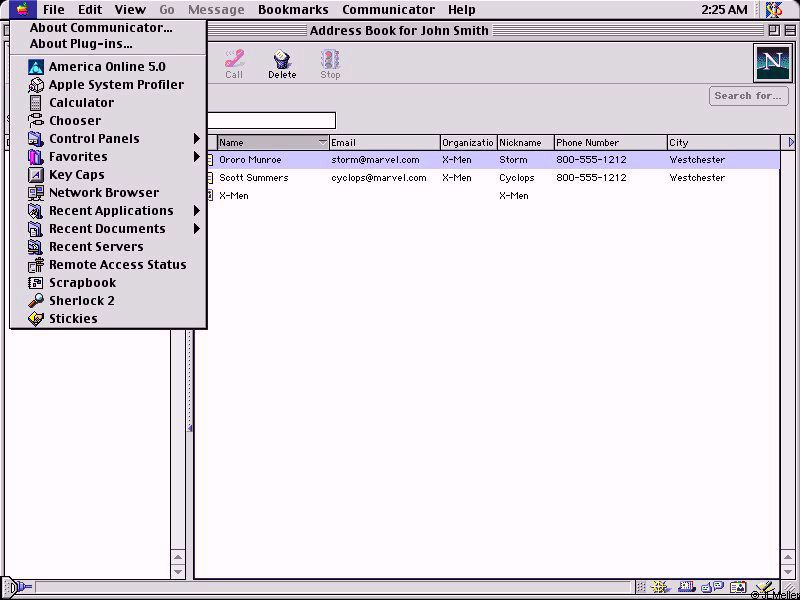This screenshot has width=800, height=600.
Task: Click the scroll down arrow on the contact list
Action: coord(787,572)
